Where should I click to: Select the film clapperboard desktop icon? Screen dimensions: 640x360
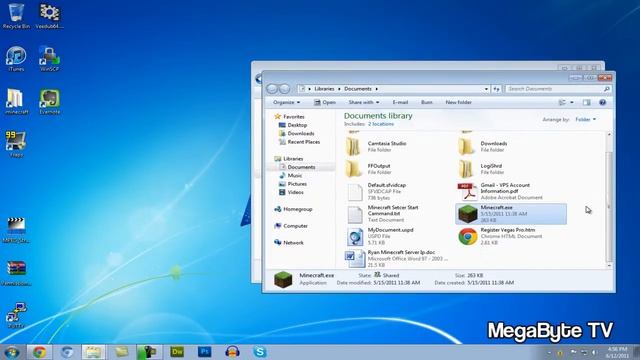click(x=16, y=230)
